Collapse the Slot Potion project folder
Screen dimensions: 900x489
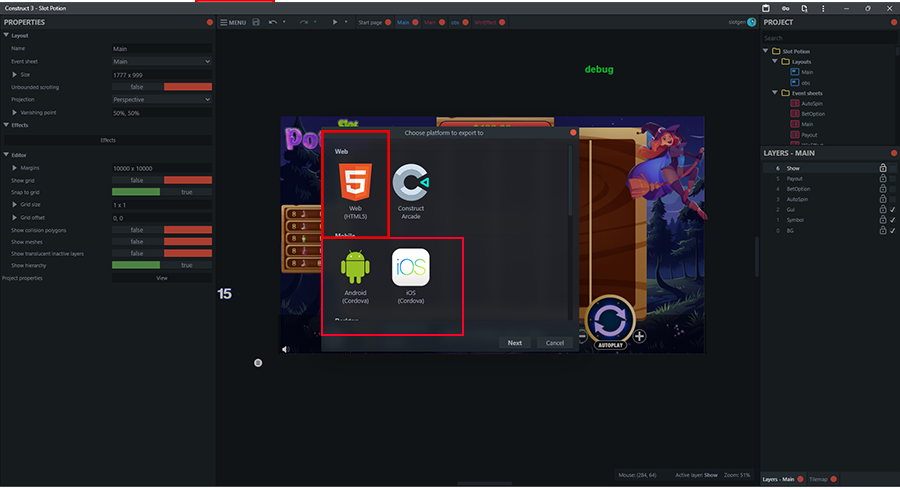pos(765,51)
